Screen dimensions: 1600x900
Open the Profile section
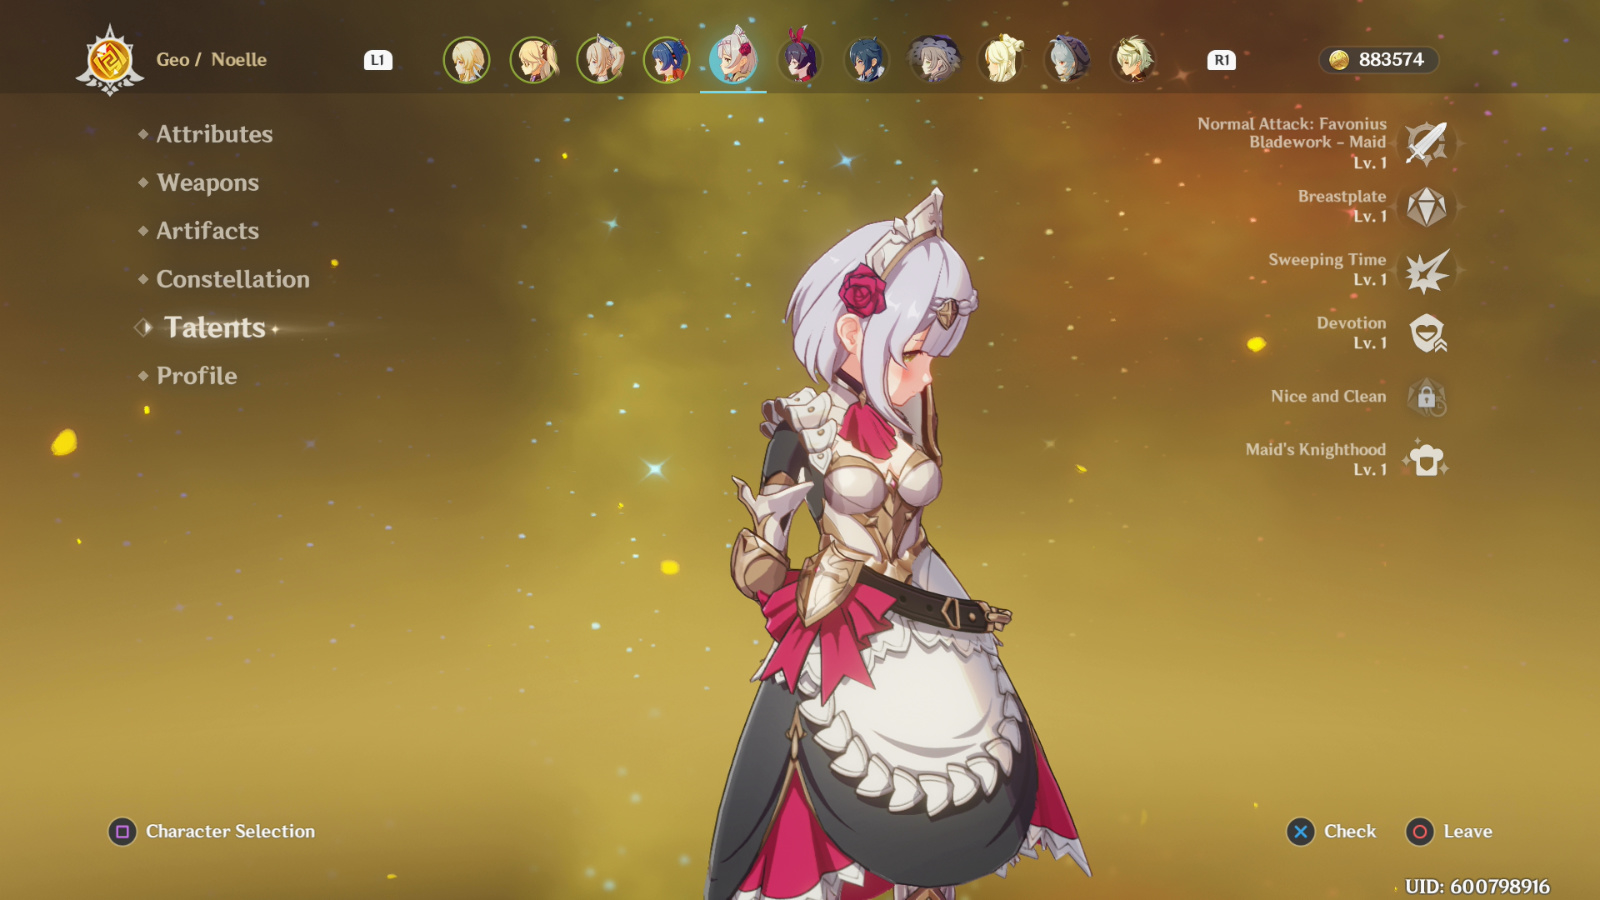click(x=195, y=376)
